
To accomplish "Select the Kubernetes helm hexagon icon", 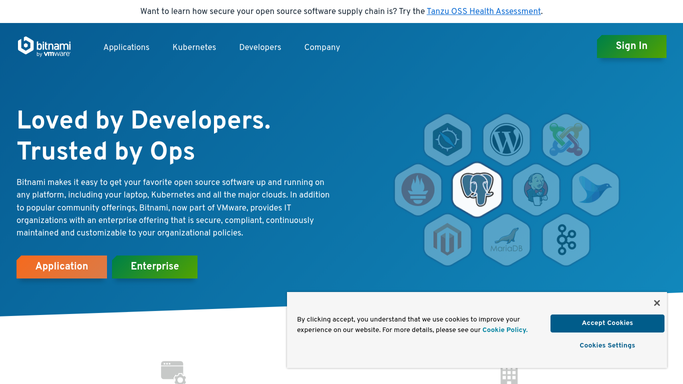I will pyautogui.click(x=447, y=140).
